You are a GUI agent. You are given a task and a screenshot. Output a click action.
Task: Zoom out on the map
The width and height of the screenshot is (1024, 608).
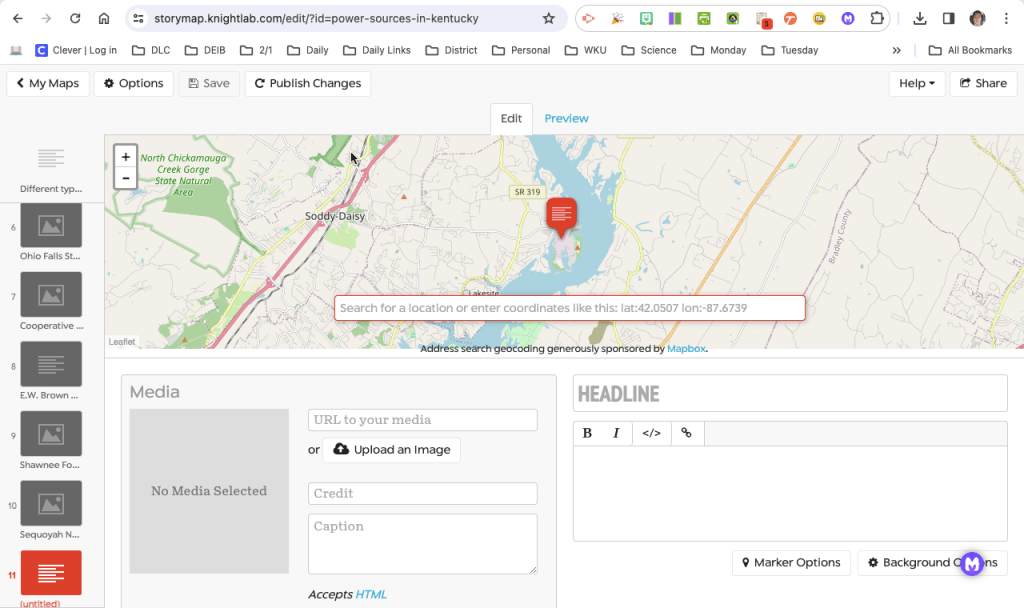[125, 178]
